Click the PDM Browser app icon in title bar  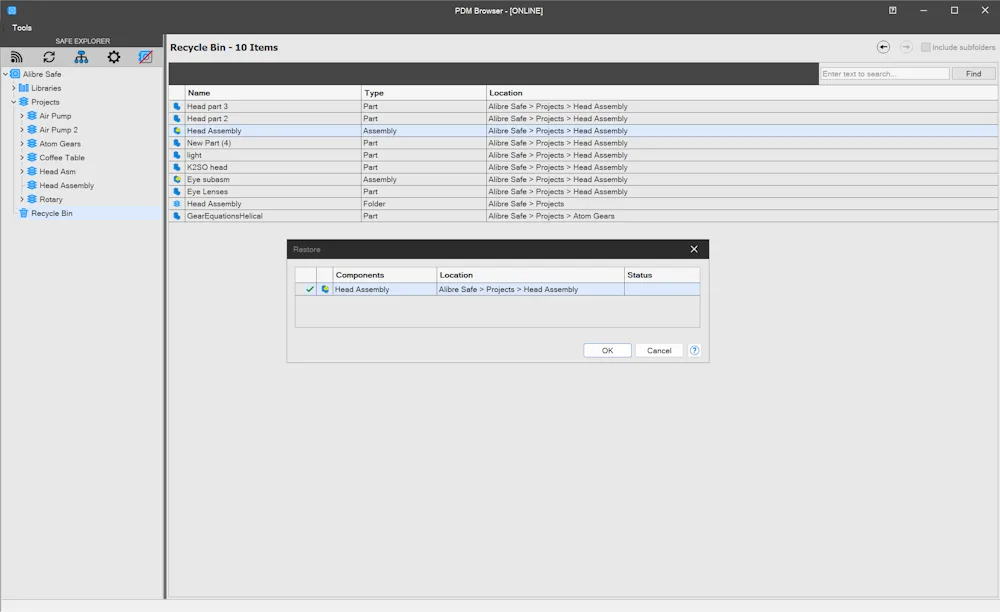11,10
